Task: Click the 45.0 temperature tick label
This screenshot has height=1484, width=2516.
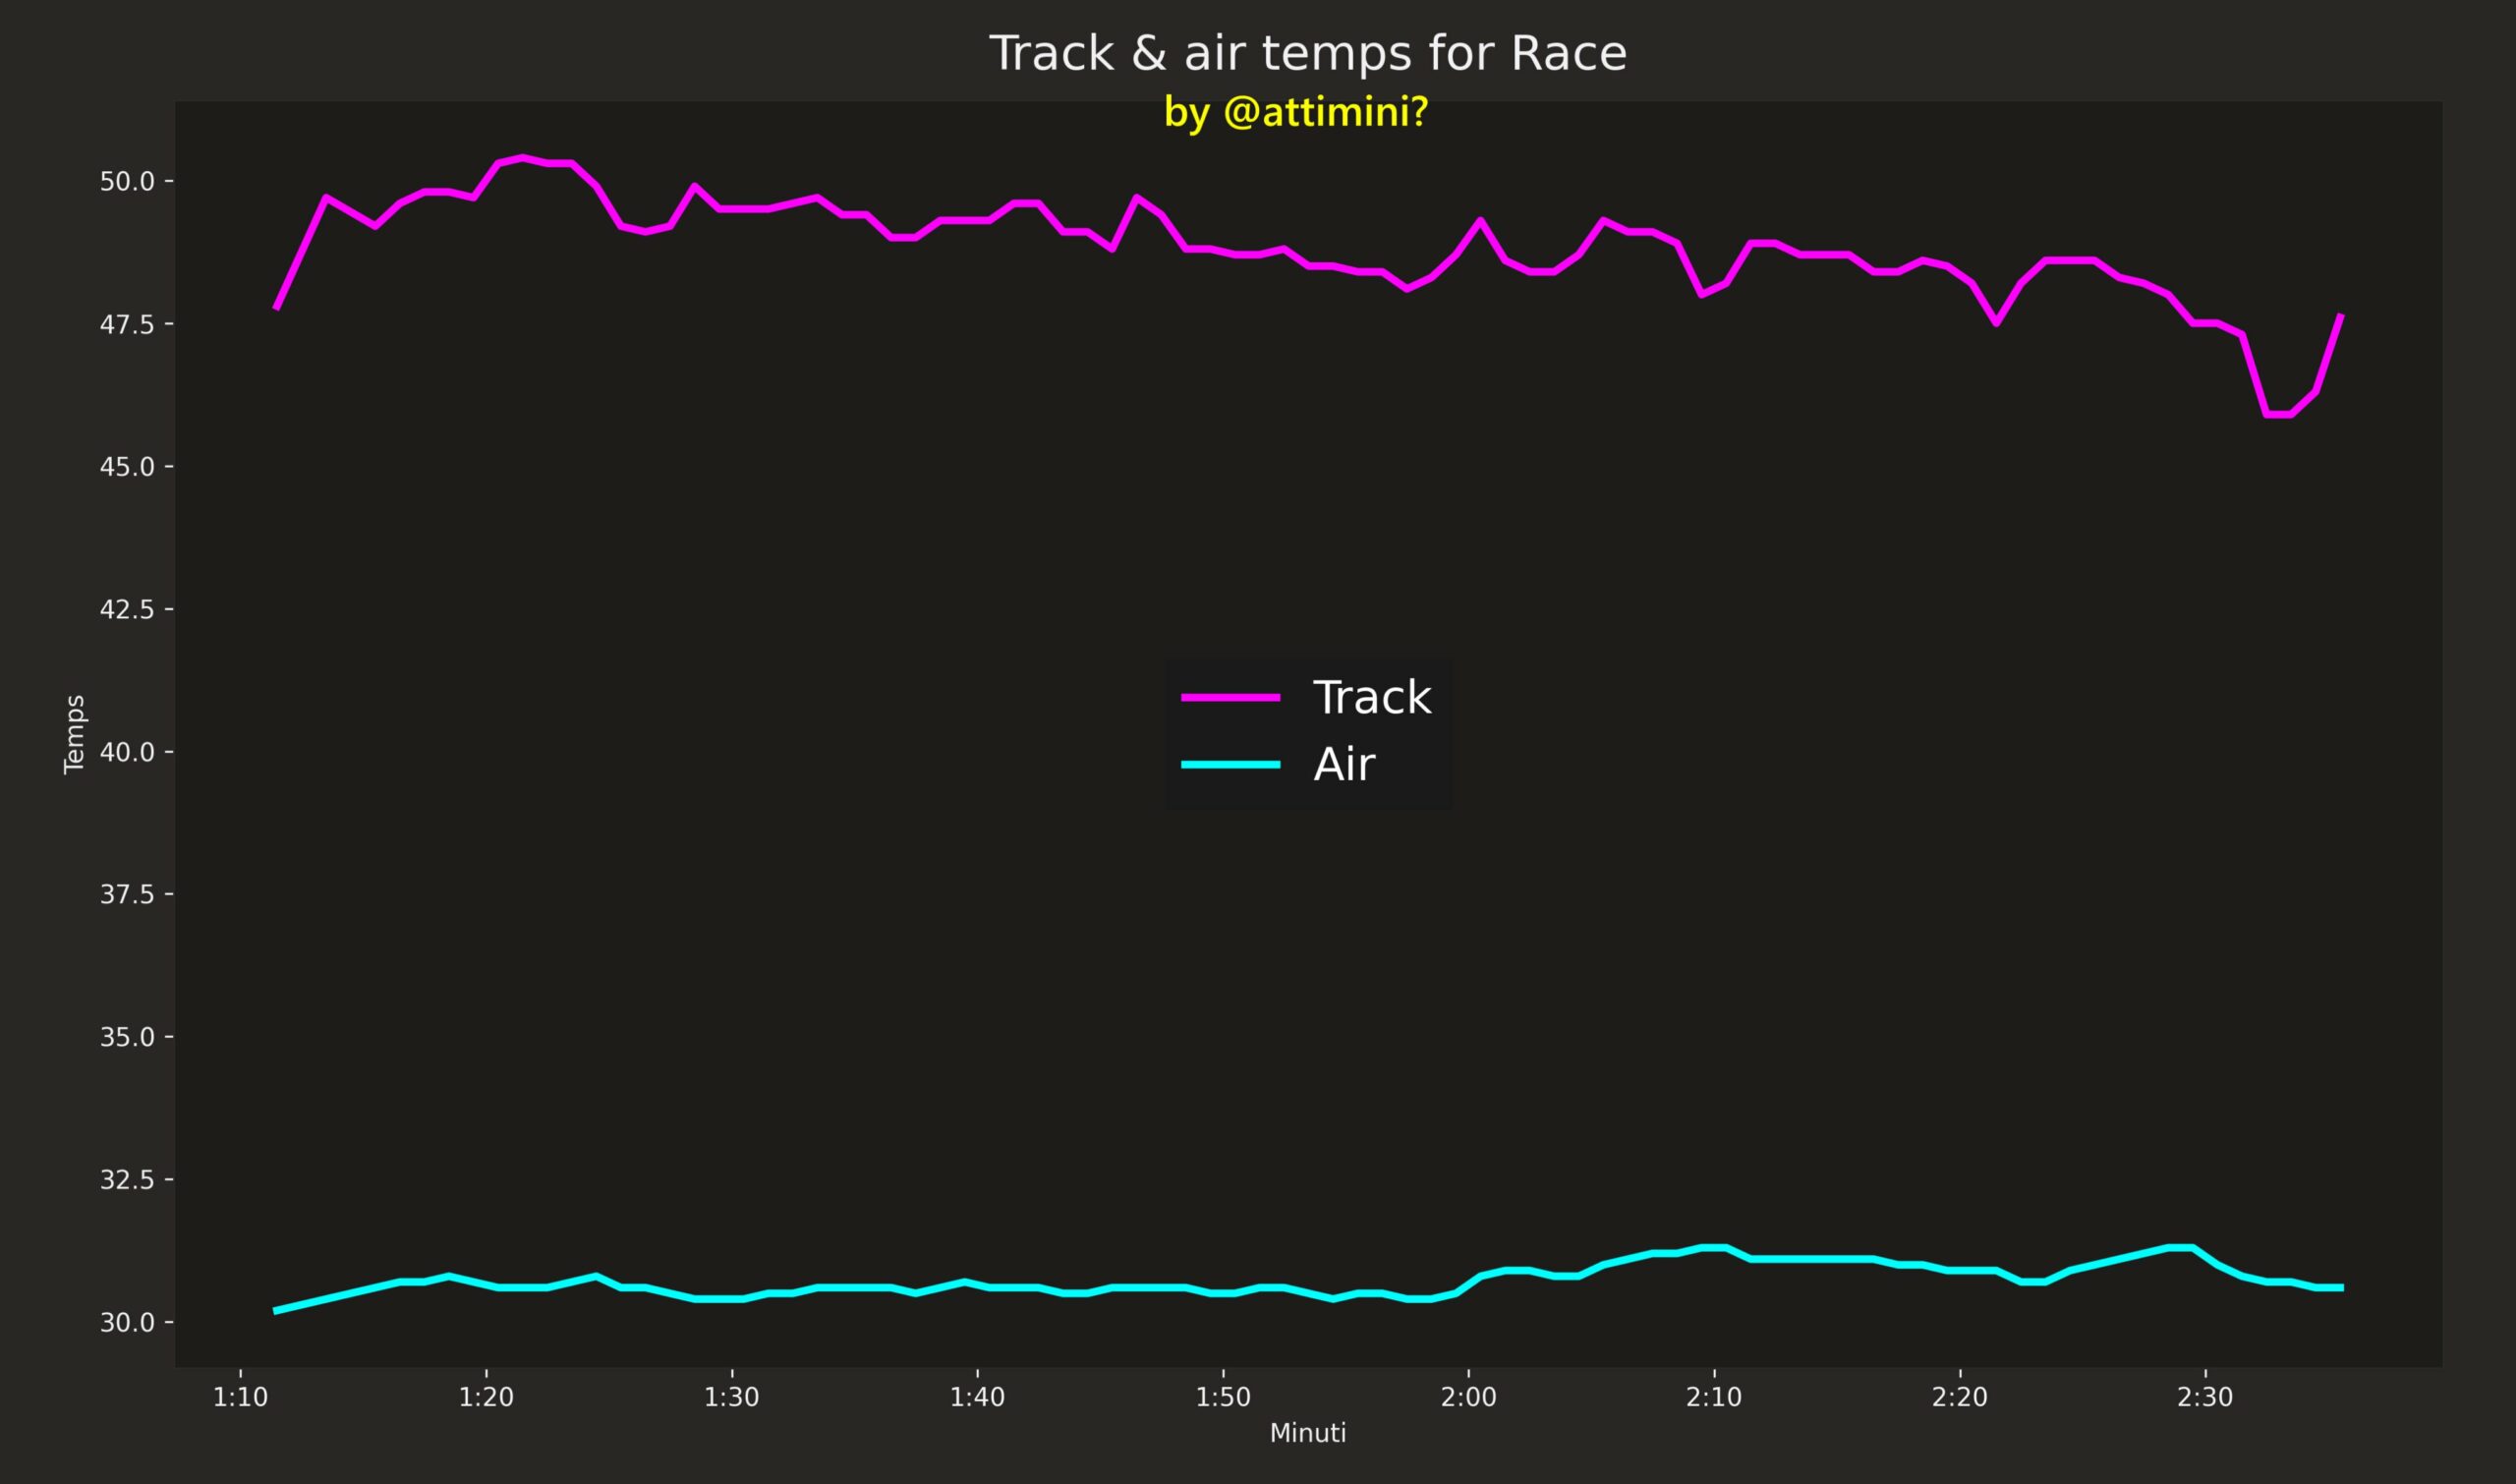Action: (127, 467)
